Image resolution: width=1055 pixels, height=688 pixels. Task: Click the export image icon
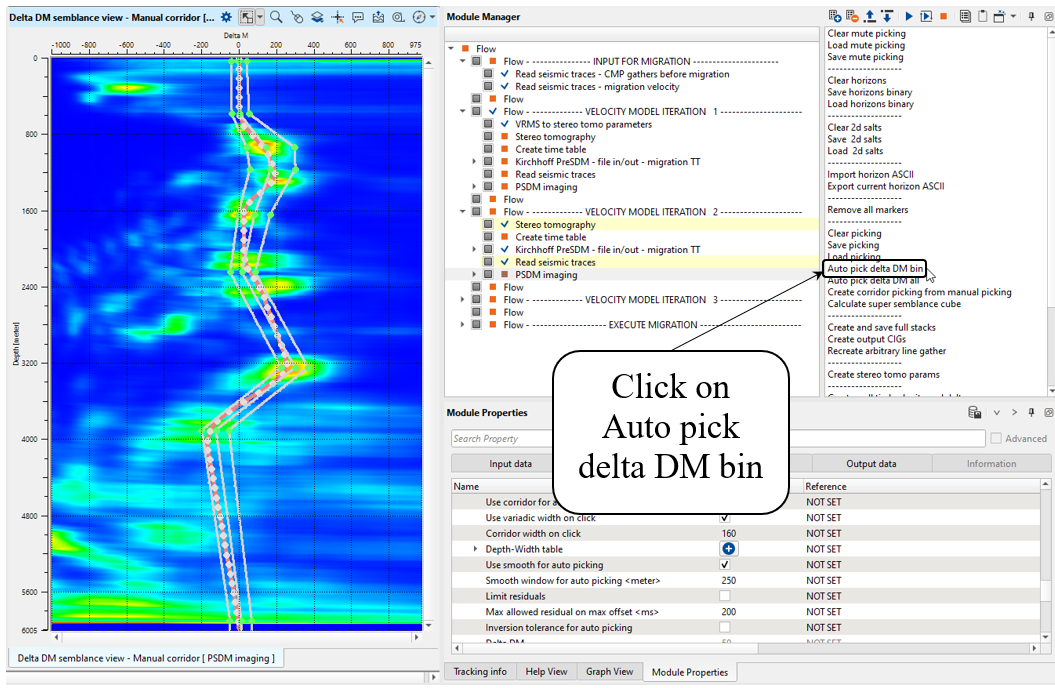coord(378,17)
